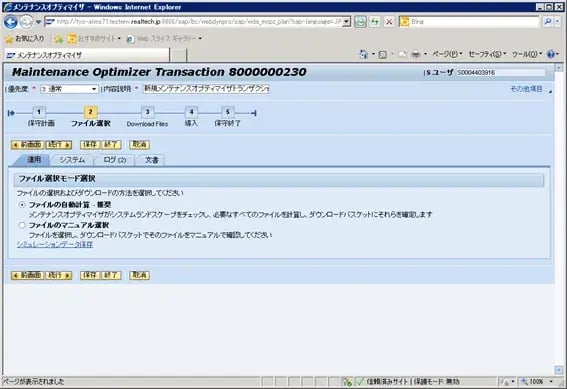Switch to the ログ (2) tab
The width and height of the screenshot is (567, 389).
tap(114, 160)
